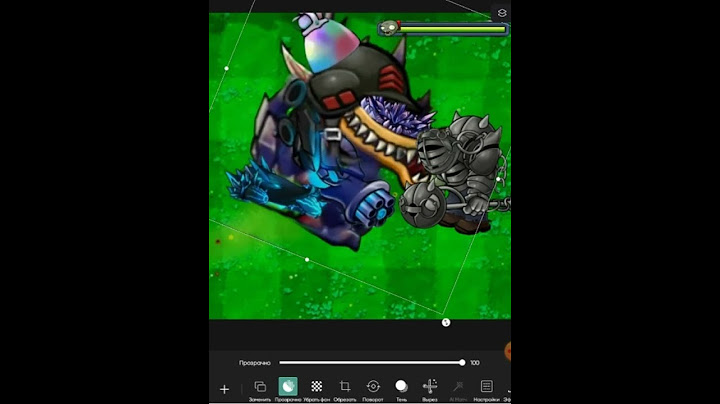
Task: Click the Прозрачно slider label
Action: (255, 363)
